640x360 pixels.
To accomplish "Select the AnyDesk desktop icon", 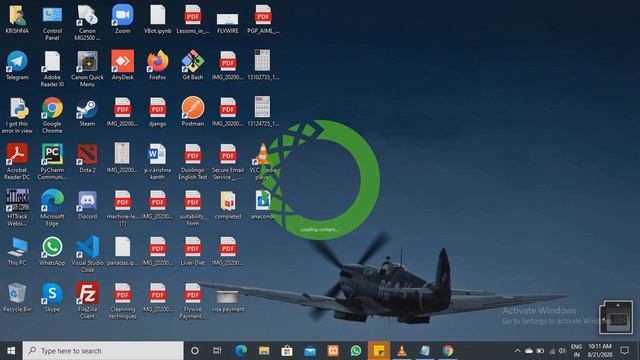I will click(122, 65).
